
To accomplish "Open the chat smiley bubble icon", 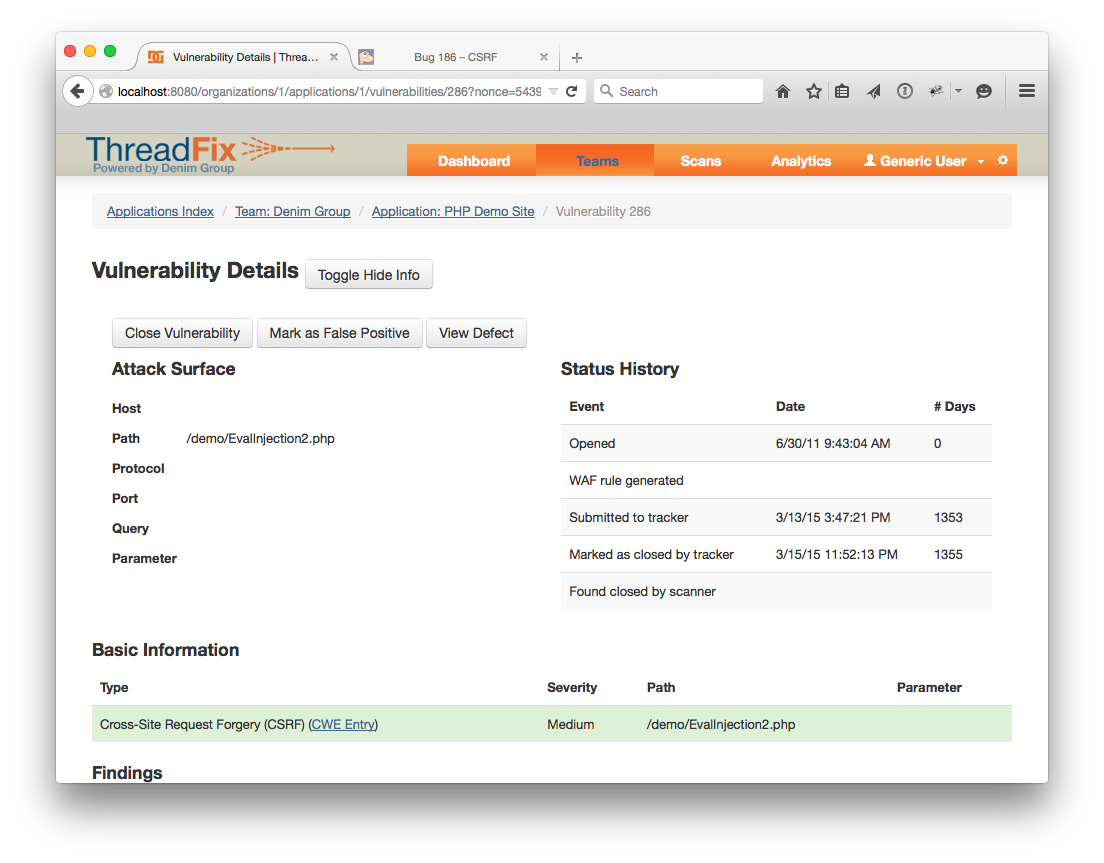I will (984, 92).
